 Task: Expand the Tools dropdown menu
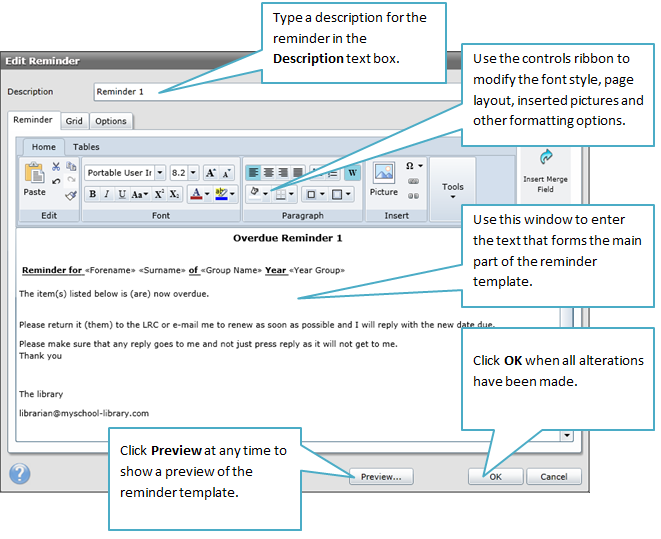(453, 190)
